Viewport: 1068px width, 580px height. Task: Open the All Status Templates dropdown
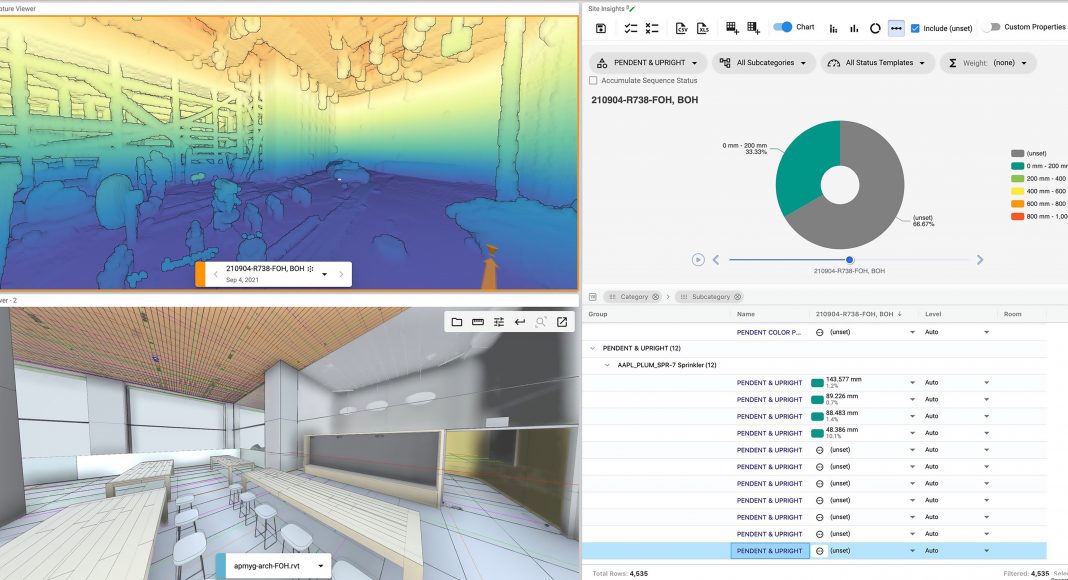click(877, 62)
